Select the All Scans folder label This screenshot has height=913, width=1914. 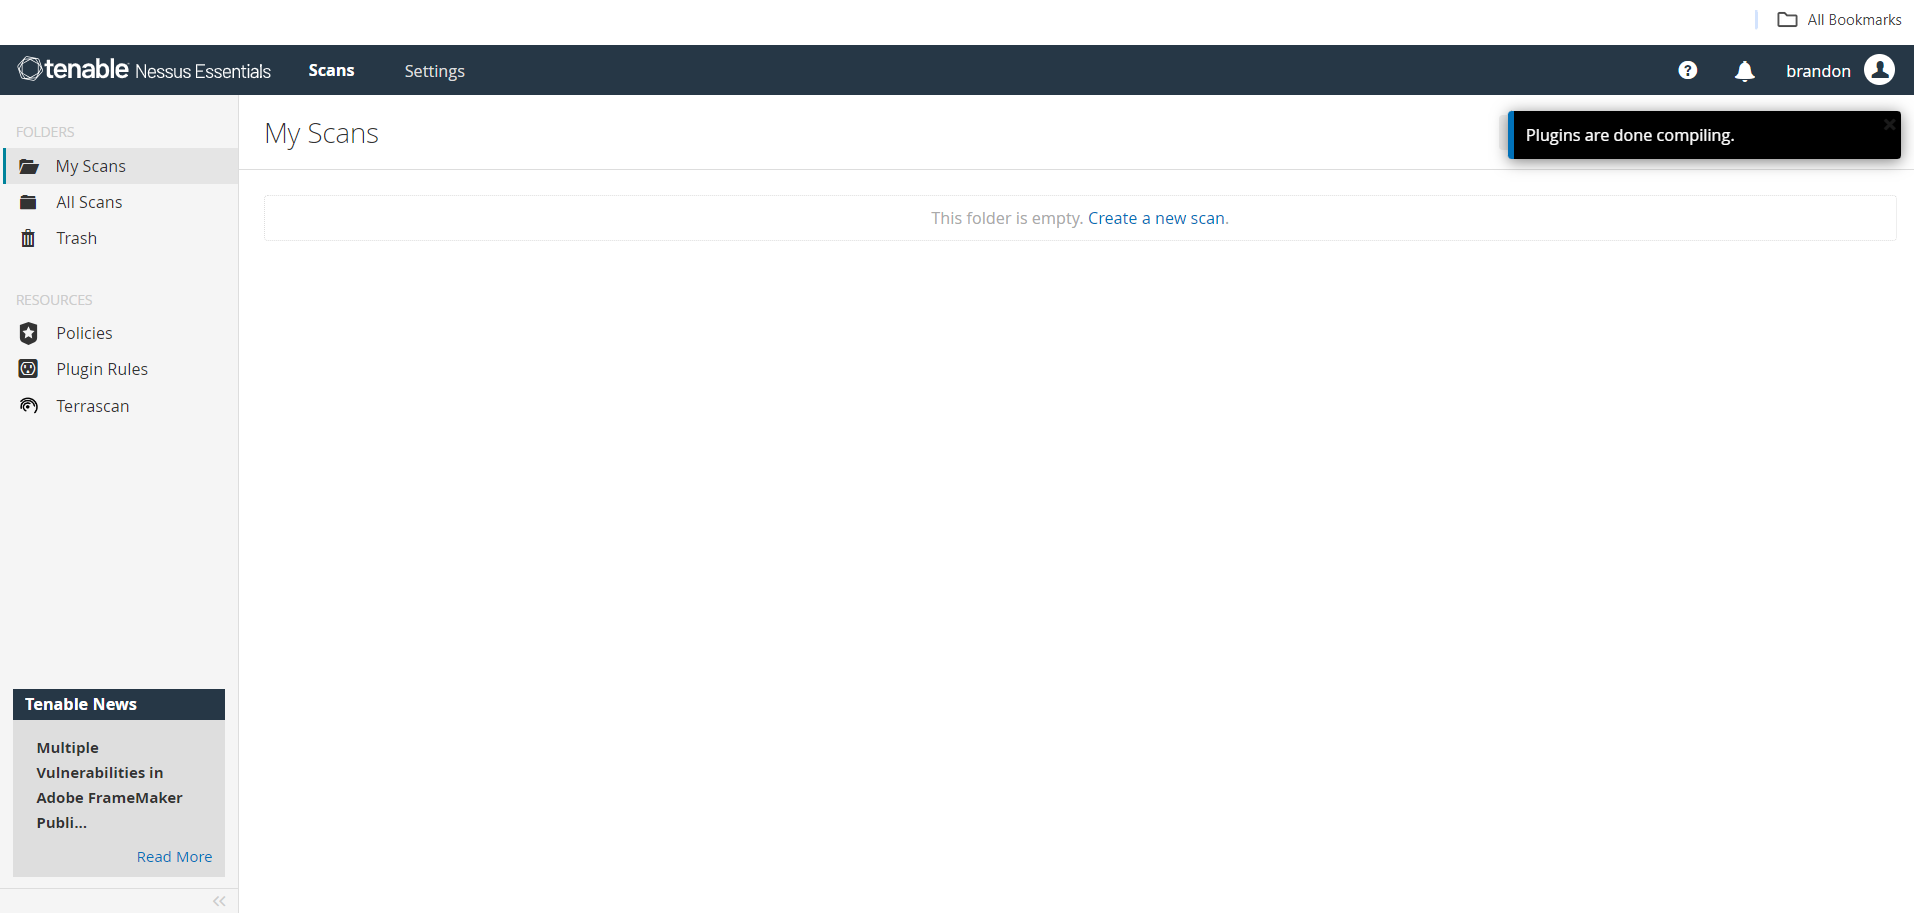coord(89,202)
